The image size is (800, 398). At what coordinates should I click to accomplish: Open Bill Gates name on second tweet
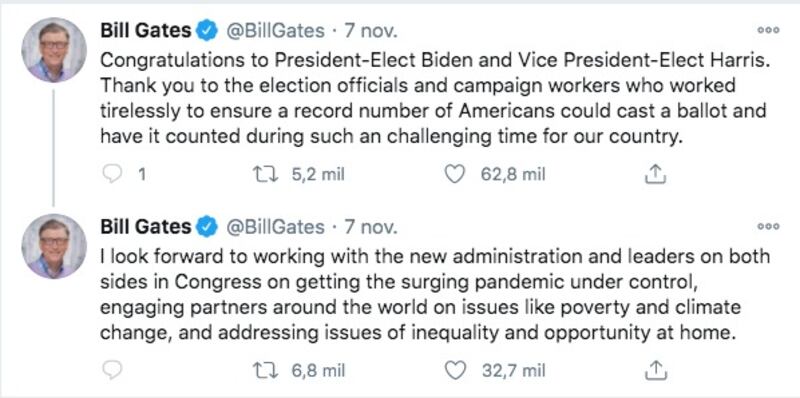(146, 227)
